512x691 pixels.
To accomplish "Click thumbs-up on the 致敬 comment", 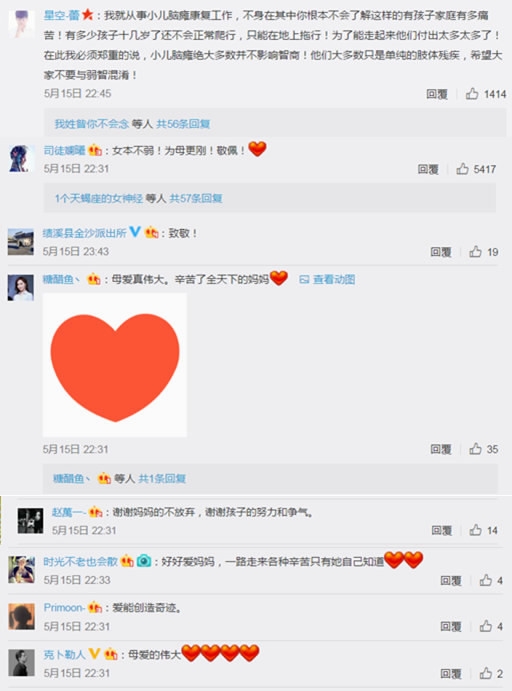I will pos(475,251).
